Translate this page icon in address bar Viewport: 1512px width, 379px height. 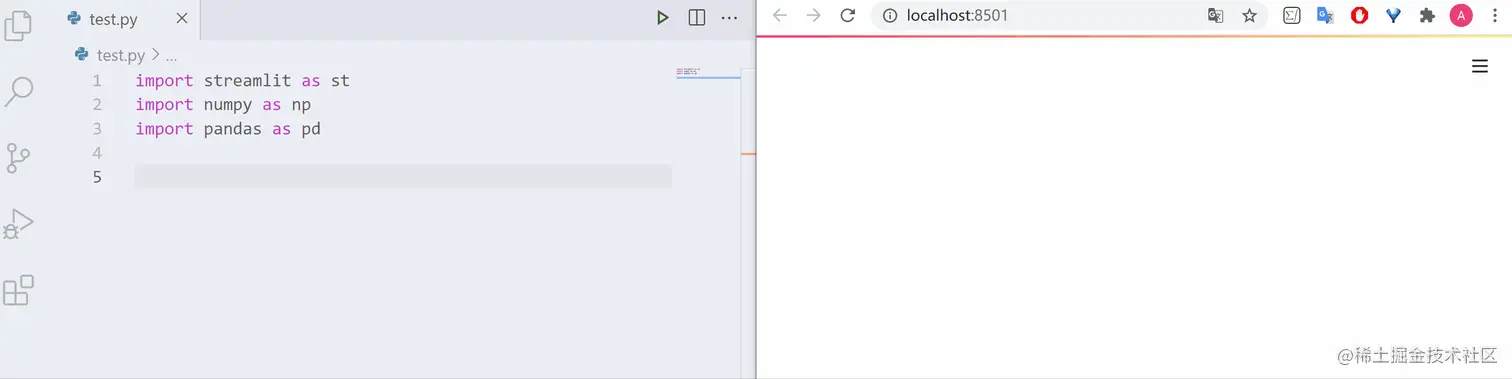[x=1216, y=15]
